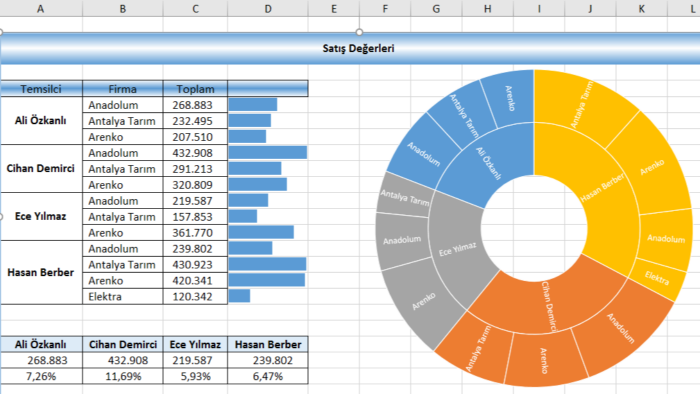Viewport: 700px width, 394px height.
Task: Select column D header
Action: pyautogui.click(x=267, y=8)
